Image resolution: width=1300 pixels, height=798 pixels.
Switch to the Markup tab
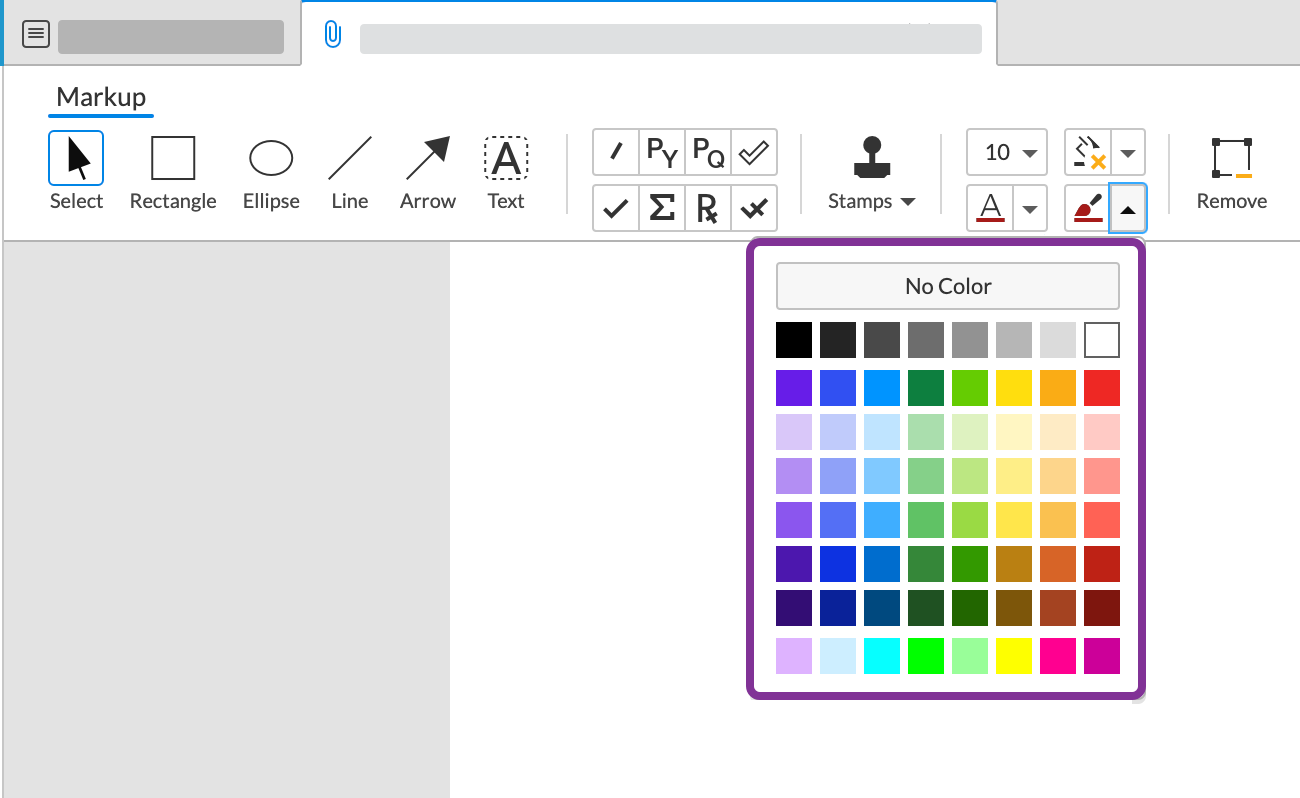click(101, 98)
